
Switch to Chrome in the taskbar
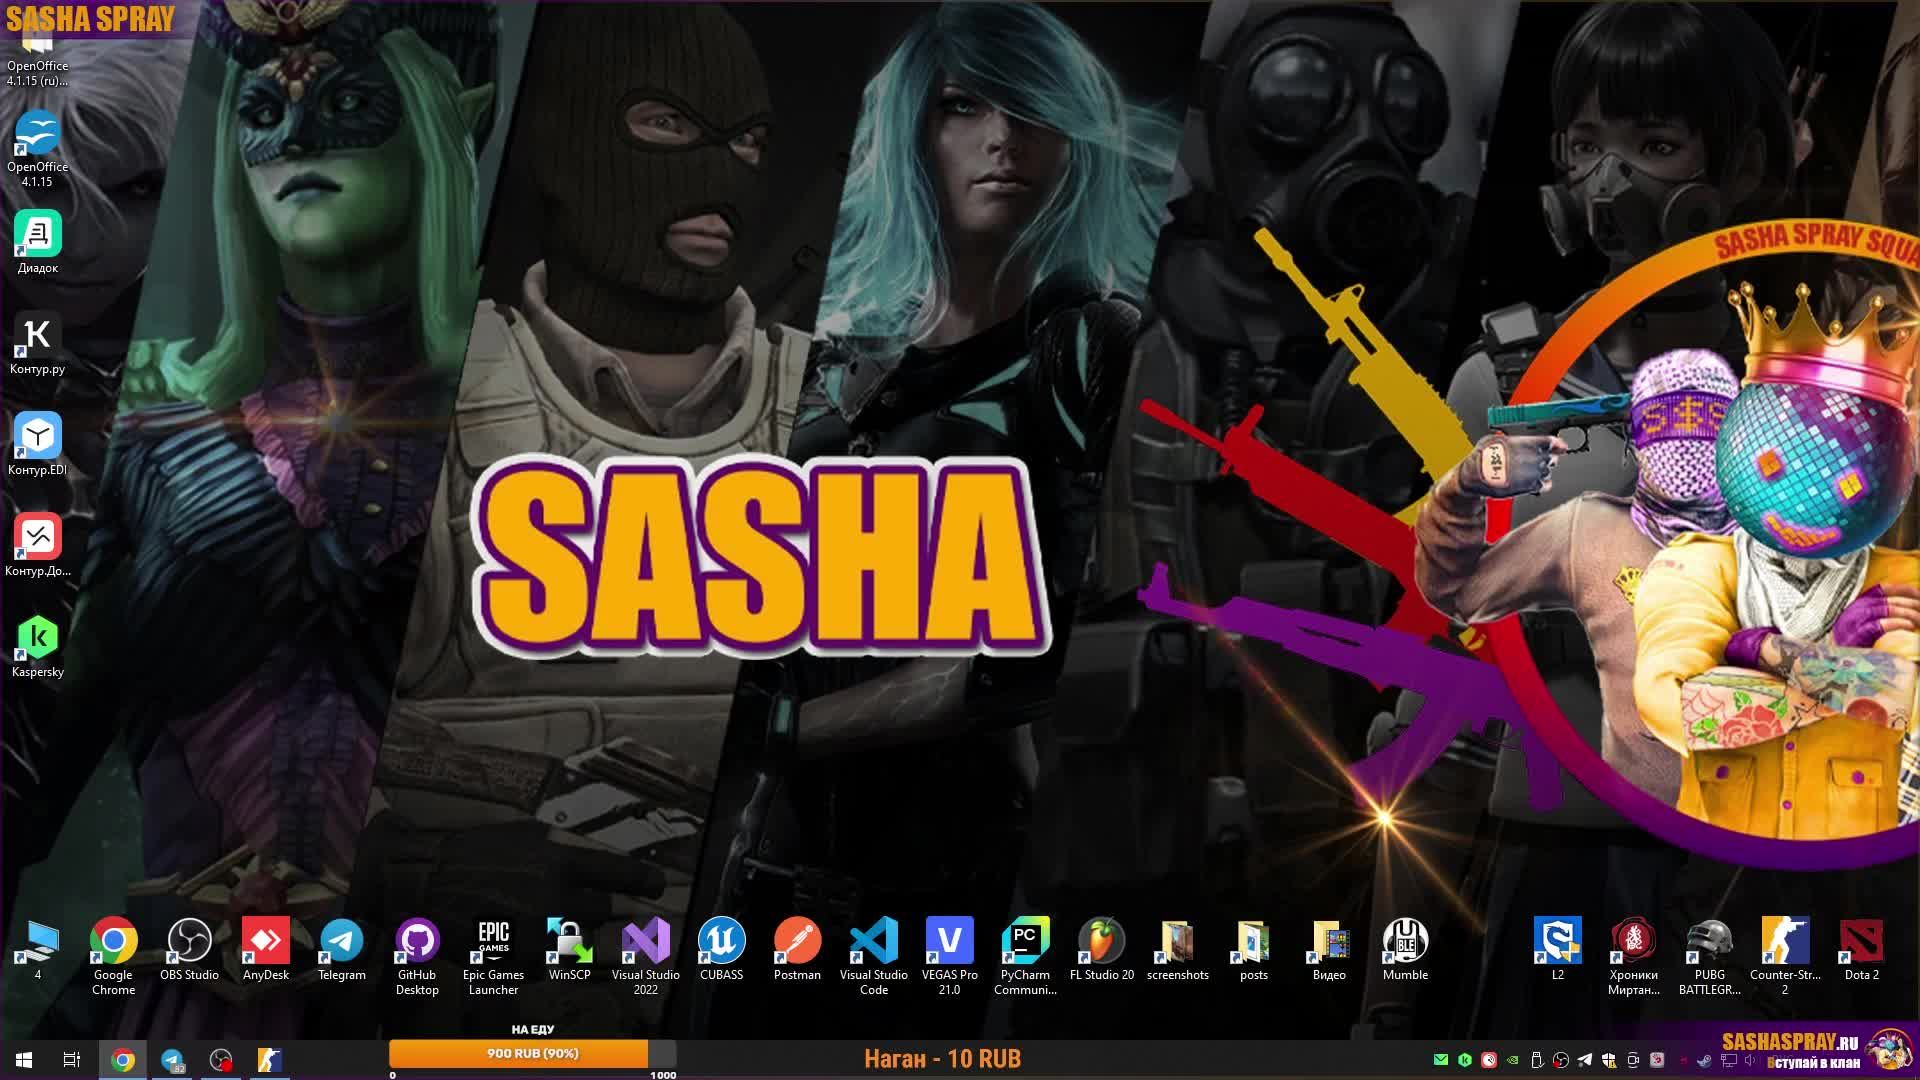click(123, 1060)
